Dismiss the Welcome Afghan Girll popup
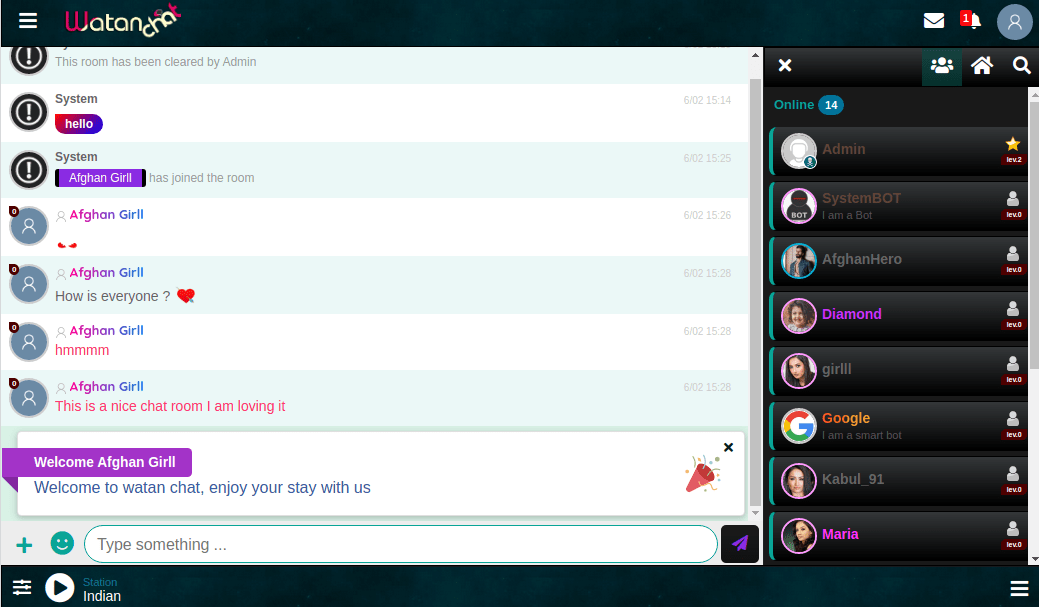The height and width of the screenshot is (607, 1039). (x=728, y=447)
